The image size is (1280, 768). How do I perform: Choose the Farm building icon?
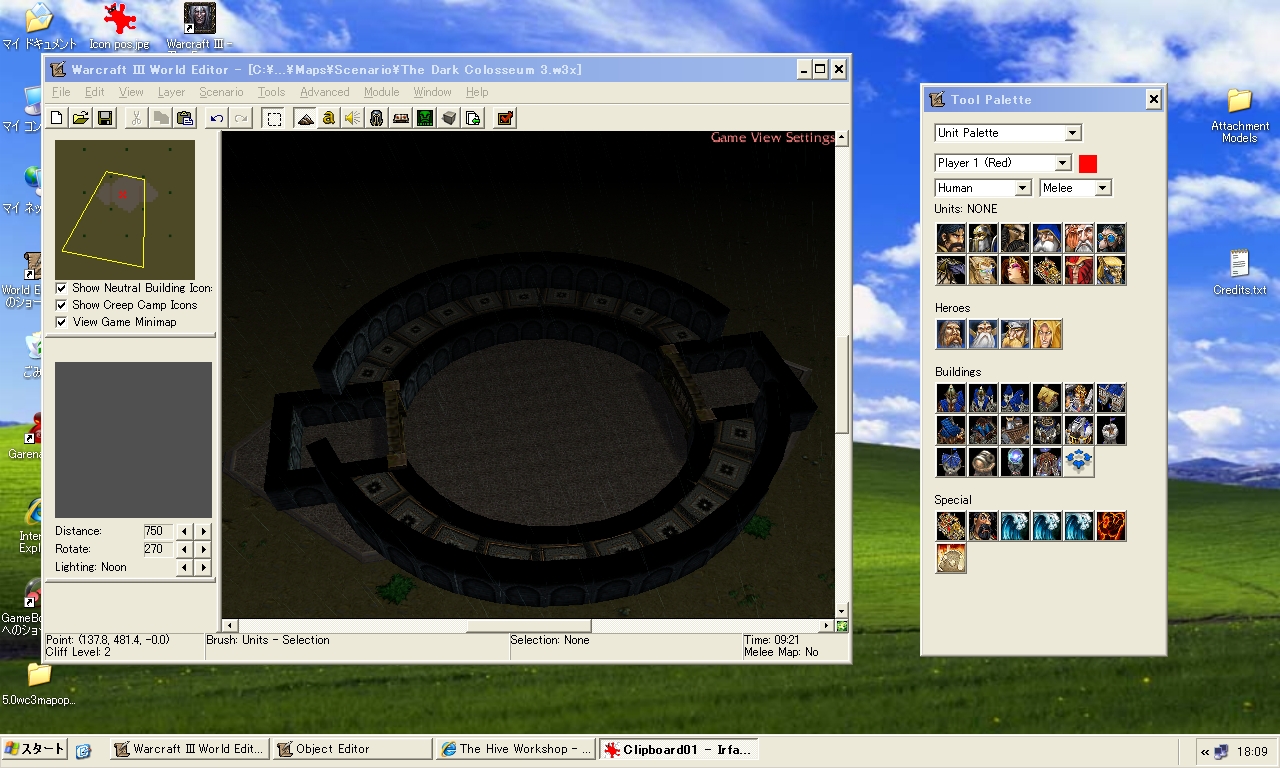click(x=1047, y=398)
